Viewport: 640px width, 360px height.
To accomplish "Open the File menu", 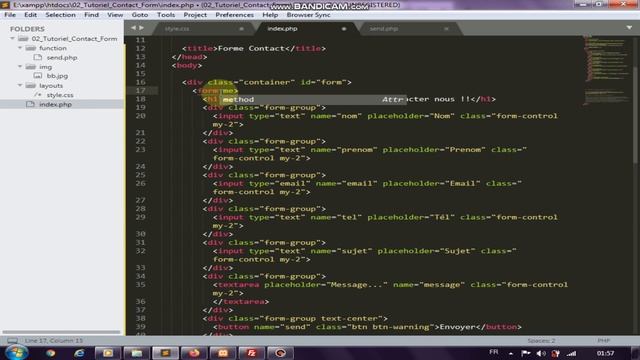I will [x=10, y=15].
